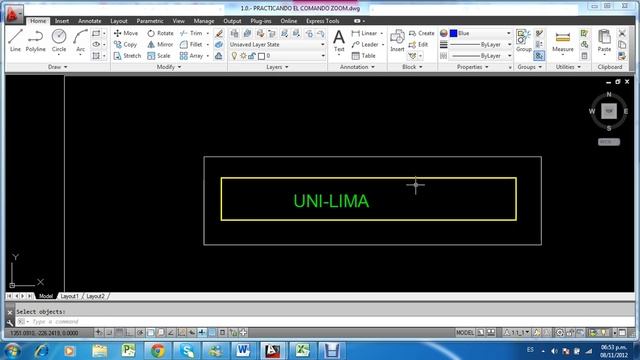Screen dimensions: 640x360
Task: Open Google Chrome from the taskbar
Action: [158, 351]
